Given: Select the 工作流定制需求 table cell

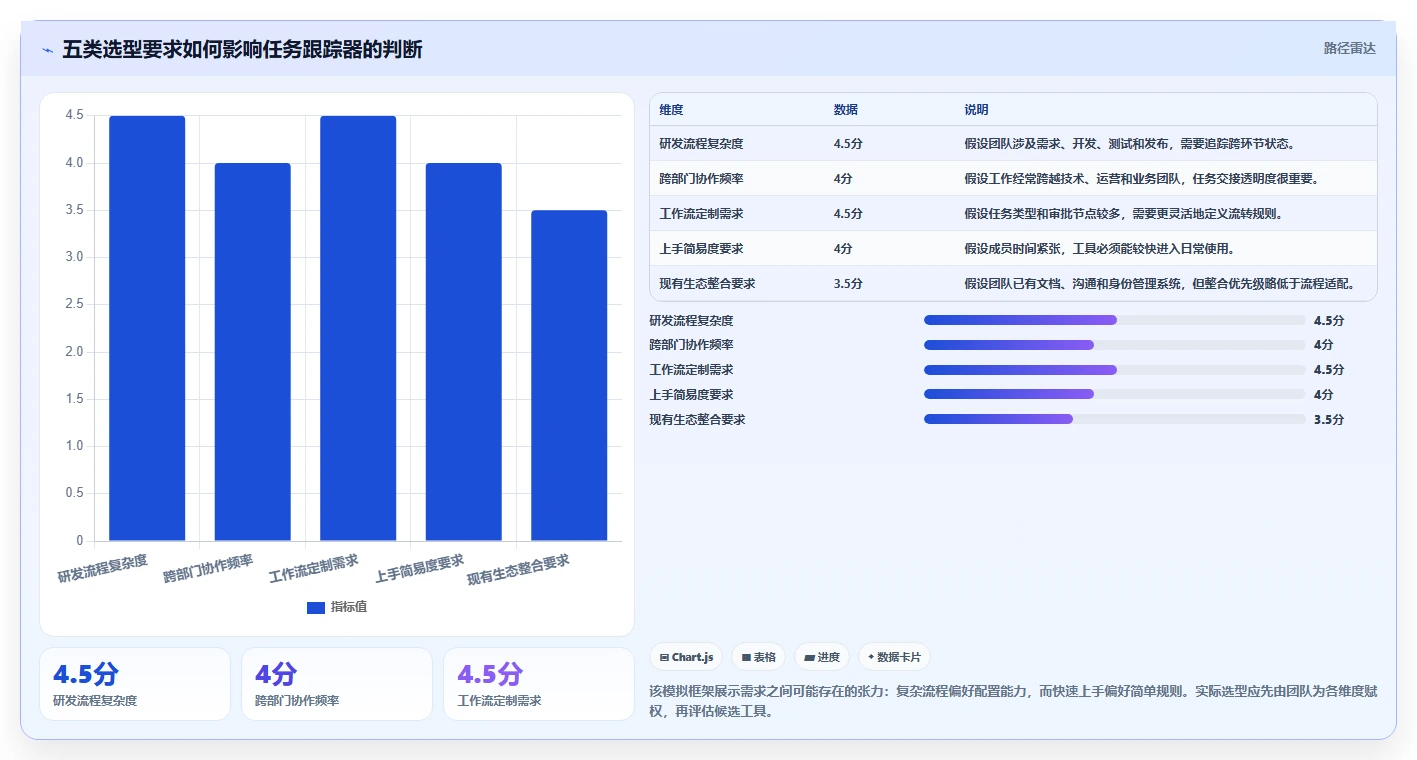Looking at the screenshot, I should coord(701,214).
